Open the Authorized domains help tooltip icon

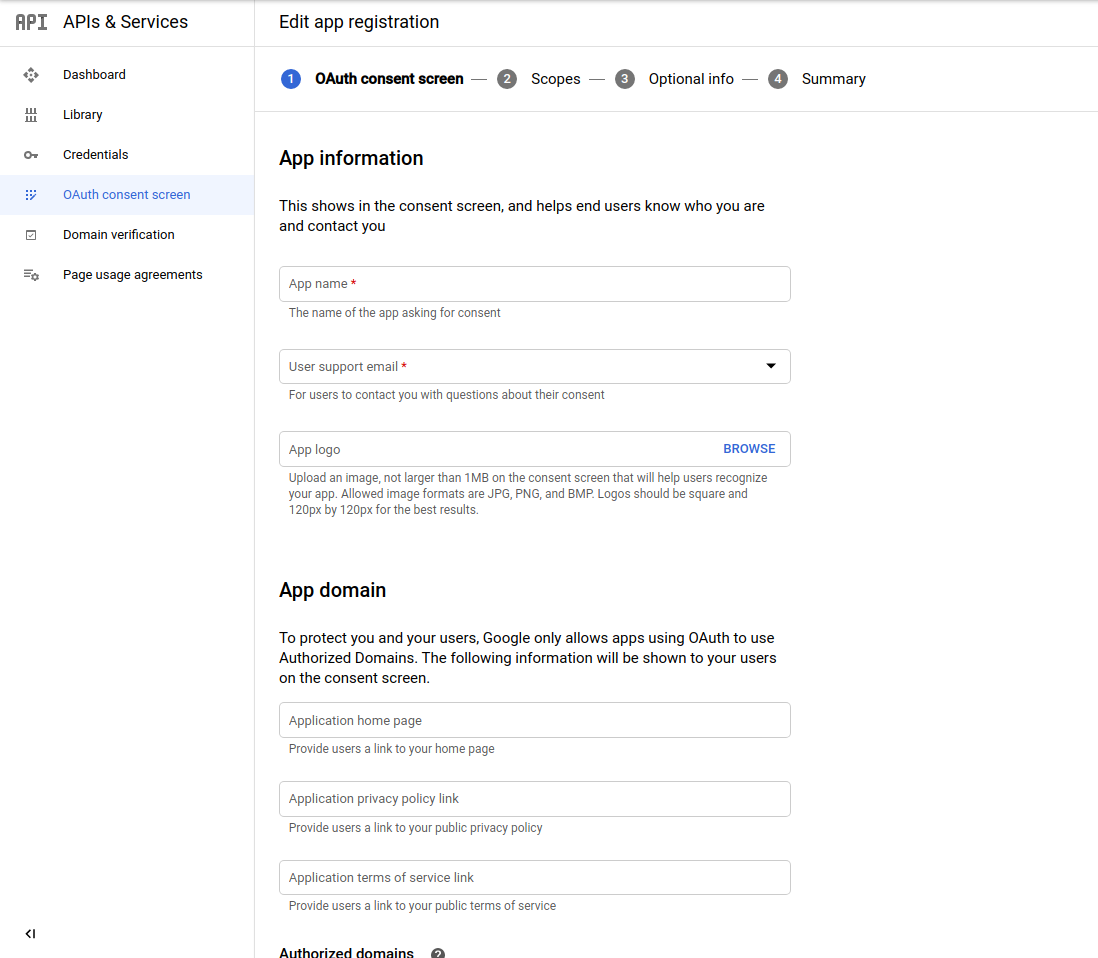[x=437, y=952]
